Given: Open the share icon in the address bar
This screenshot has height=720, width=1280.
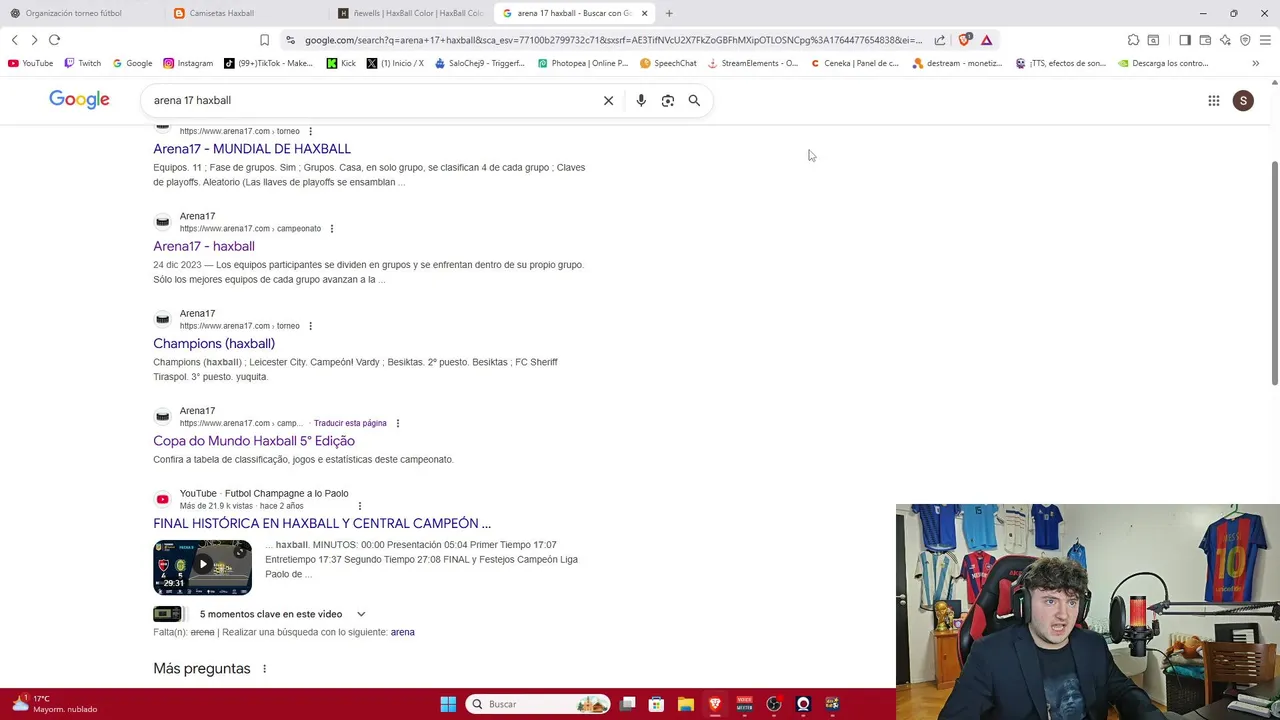Looking at the screenshot, I should coord(940,40).
